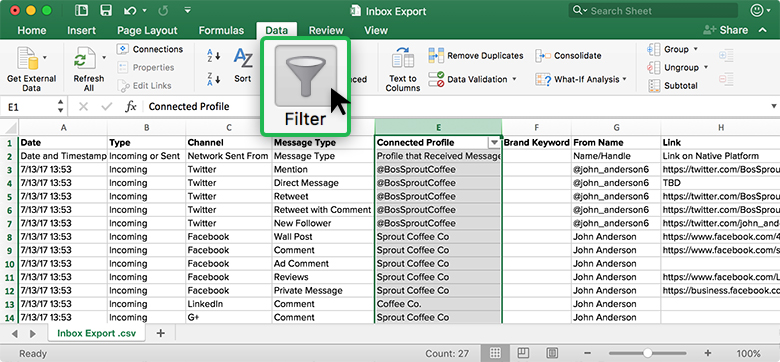Screen dimensions: 780x362
Task: Click the Edit Links item
Action: (145, 86)
